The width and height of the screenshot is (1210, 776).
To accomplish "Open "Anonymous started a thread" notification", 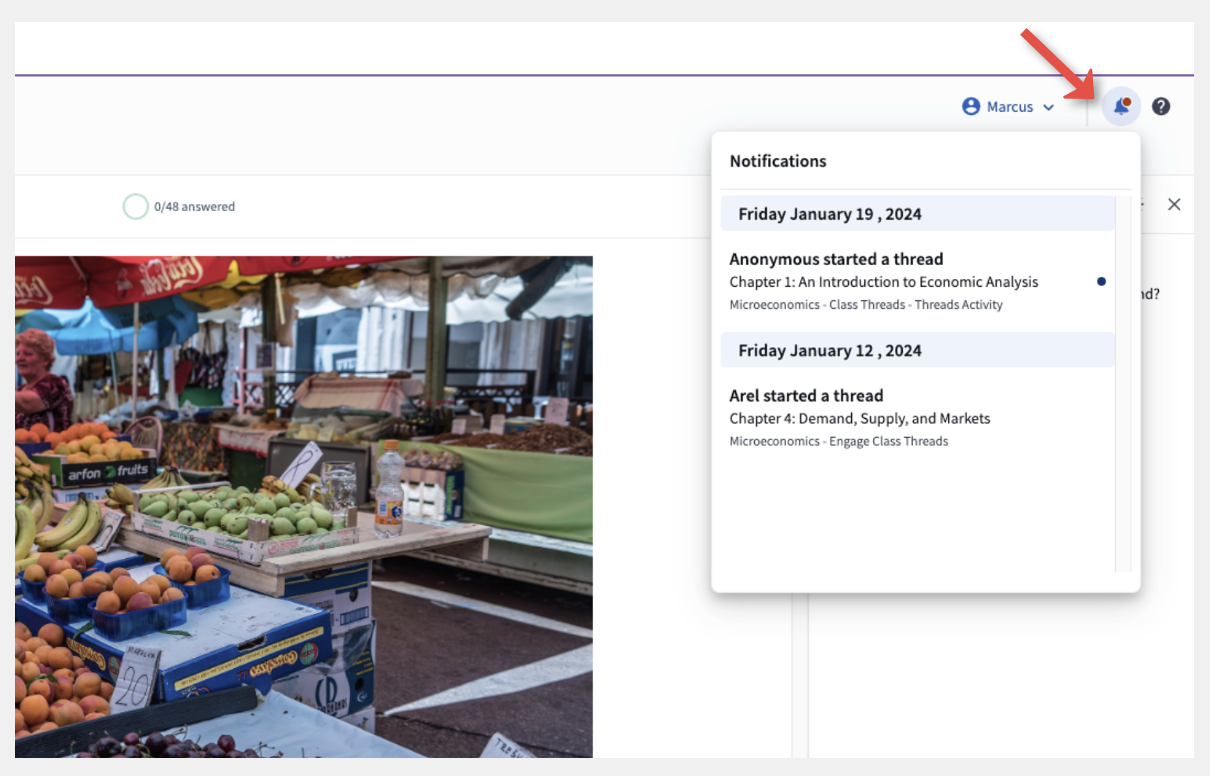I will (836, 259).
